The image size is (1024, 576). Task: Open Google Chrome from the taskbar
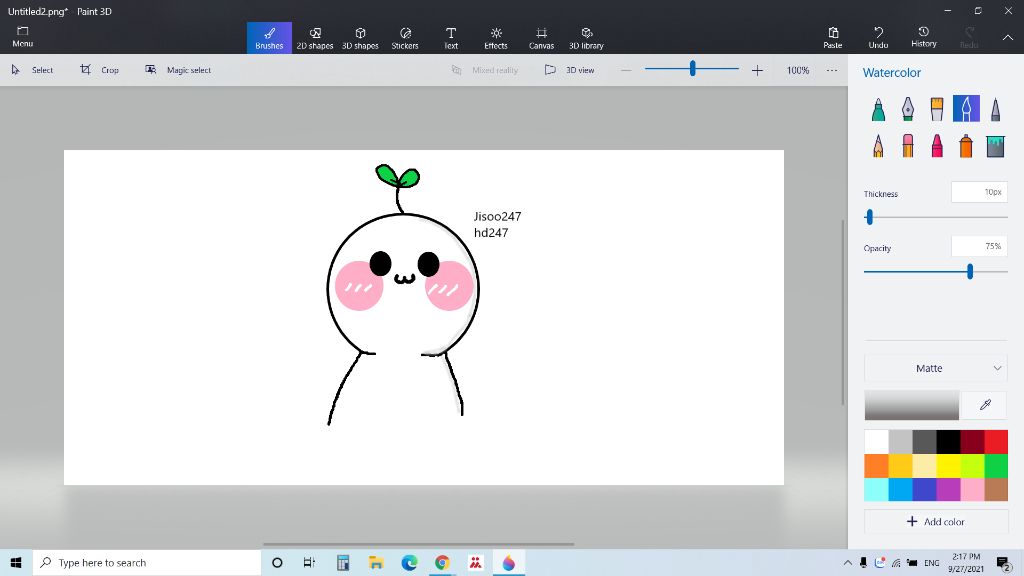pyautogui.click(x=442, y=562)
